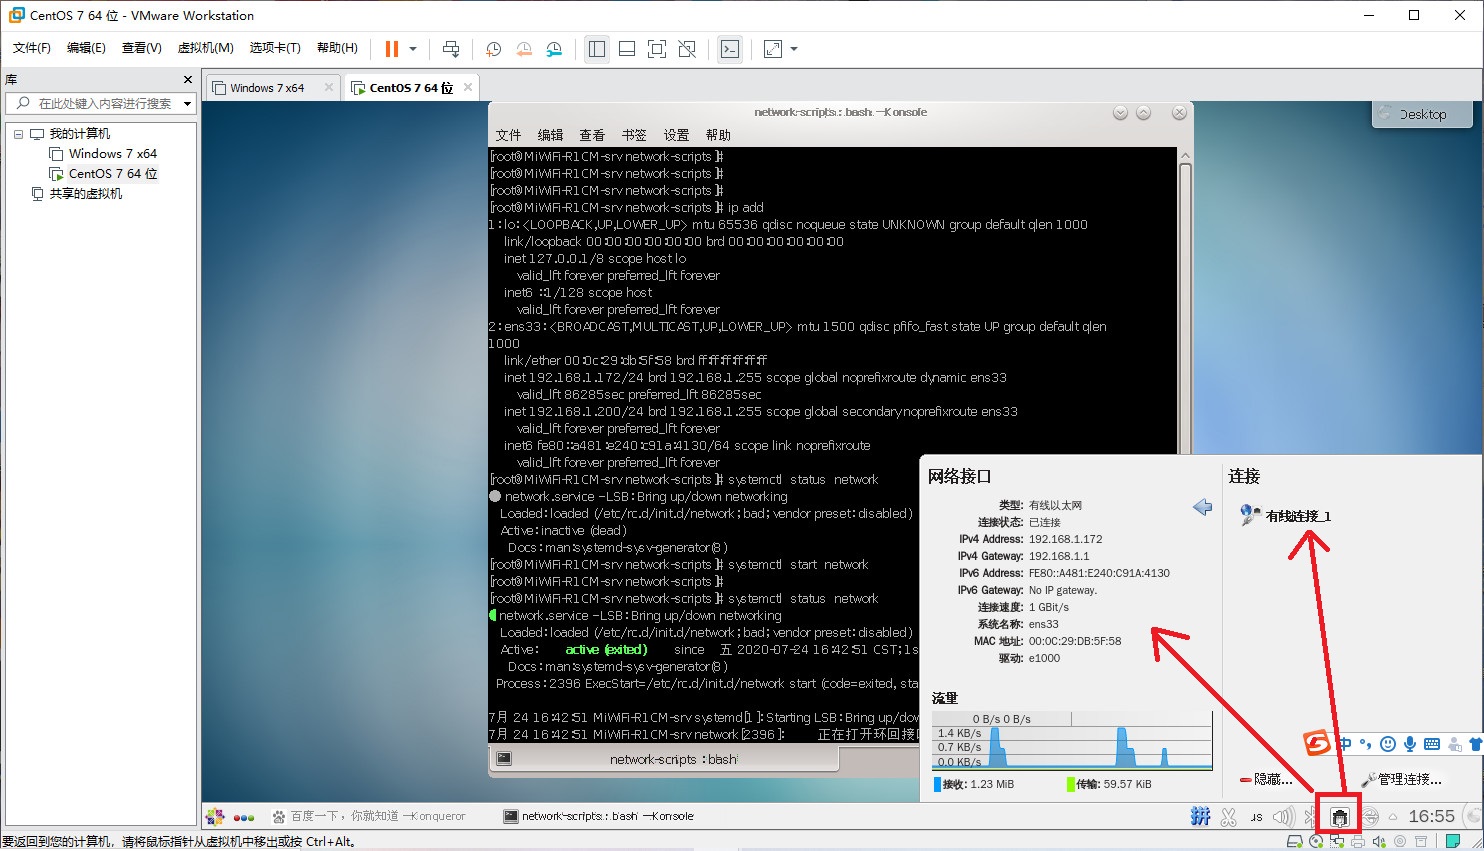
Task: Open Konsole 查看 menu
Action: [592, 135]
